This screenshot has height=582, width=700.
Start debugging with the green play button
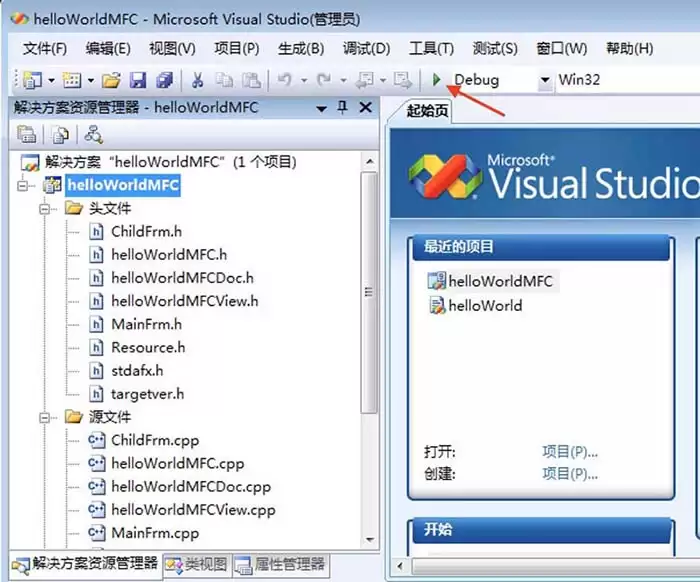click(437, 80)
